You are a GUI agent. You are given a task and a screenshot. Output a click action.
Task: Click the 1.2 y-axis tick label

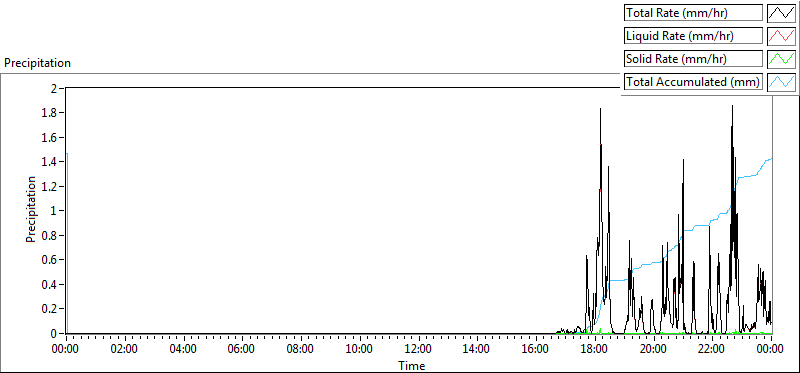point(49,186)
